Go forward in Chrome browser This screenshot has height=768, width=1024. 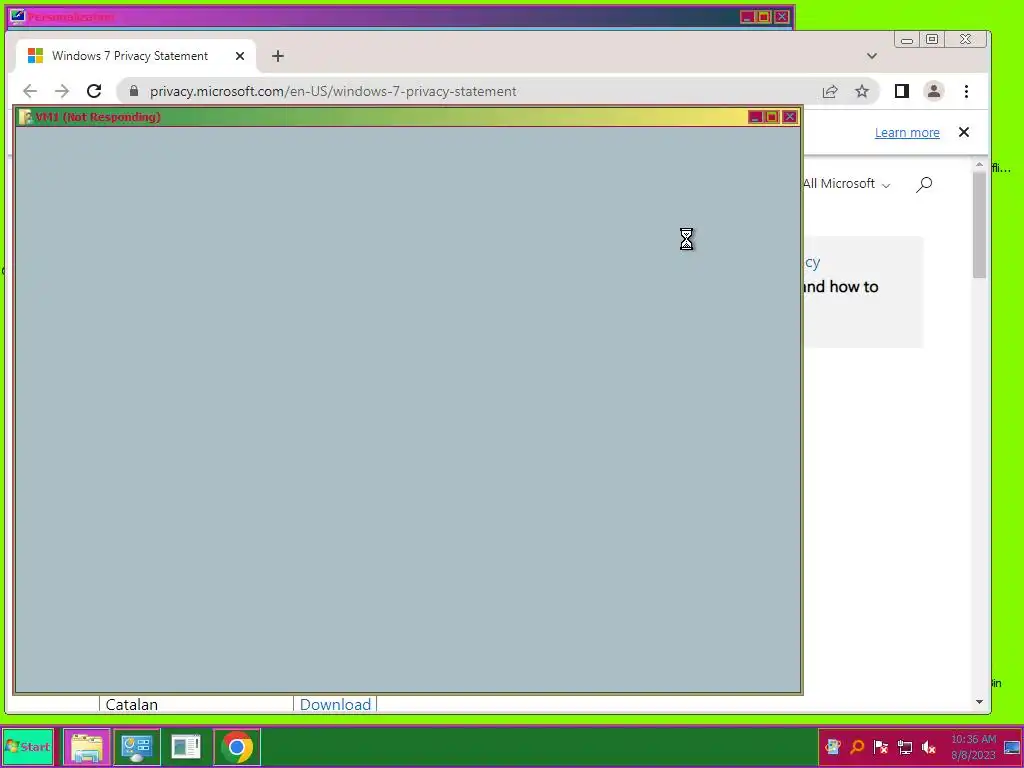point(61,91)
